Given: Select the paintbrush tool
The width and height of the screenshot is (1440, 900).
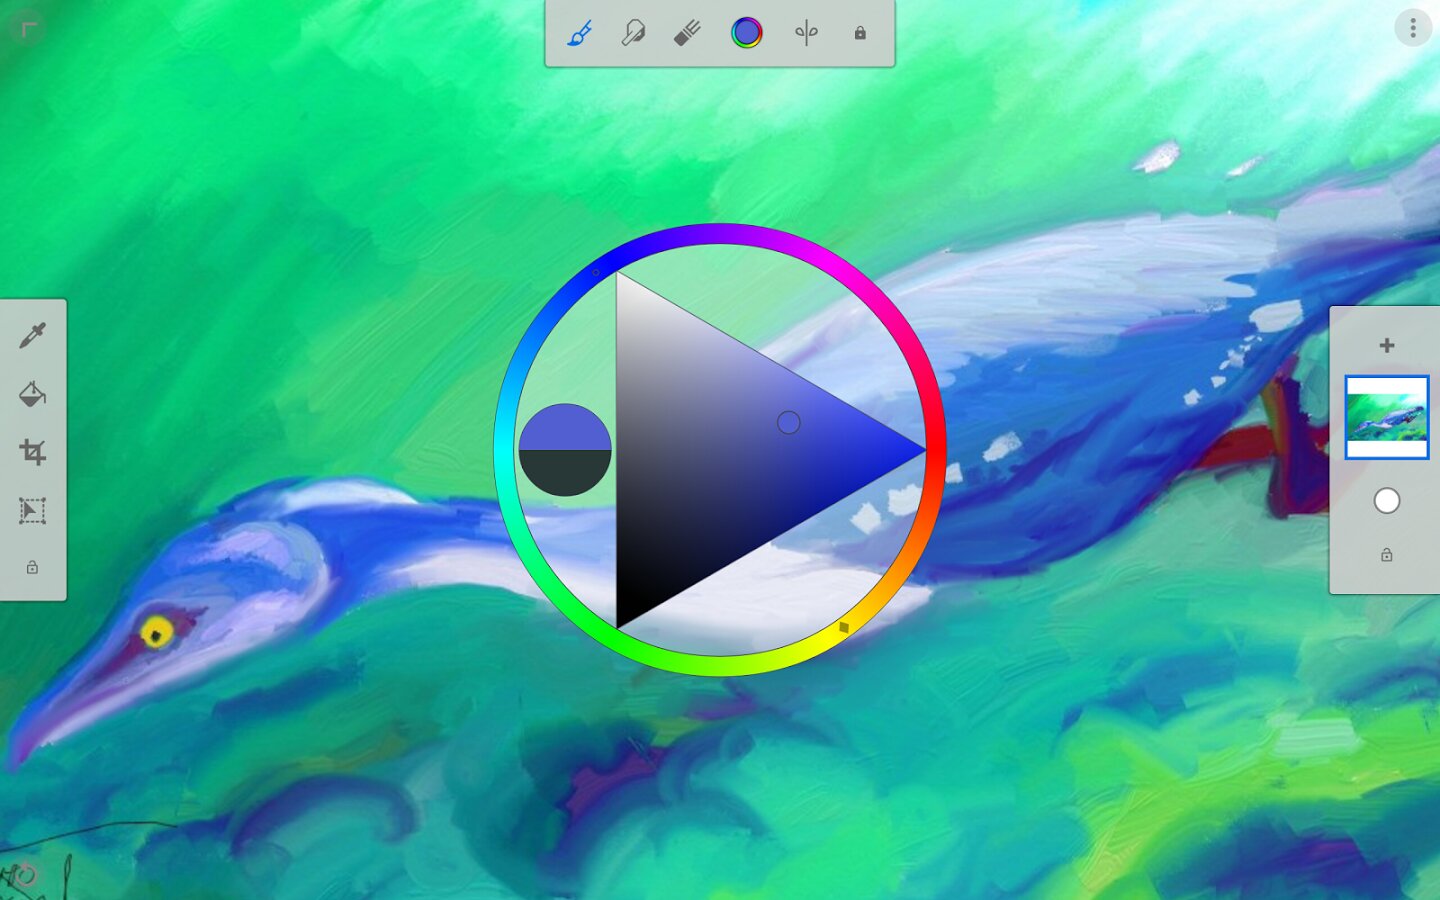Looking at the screenshot, I should (x=580, y=34).
